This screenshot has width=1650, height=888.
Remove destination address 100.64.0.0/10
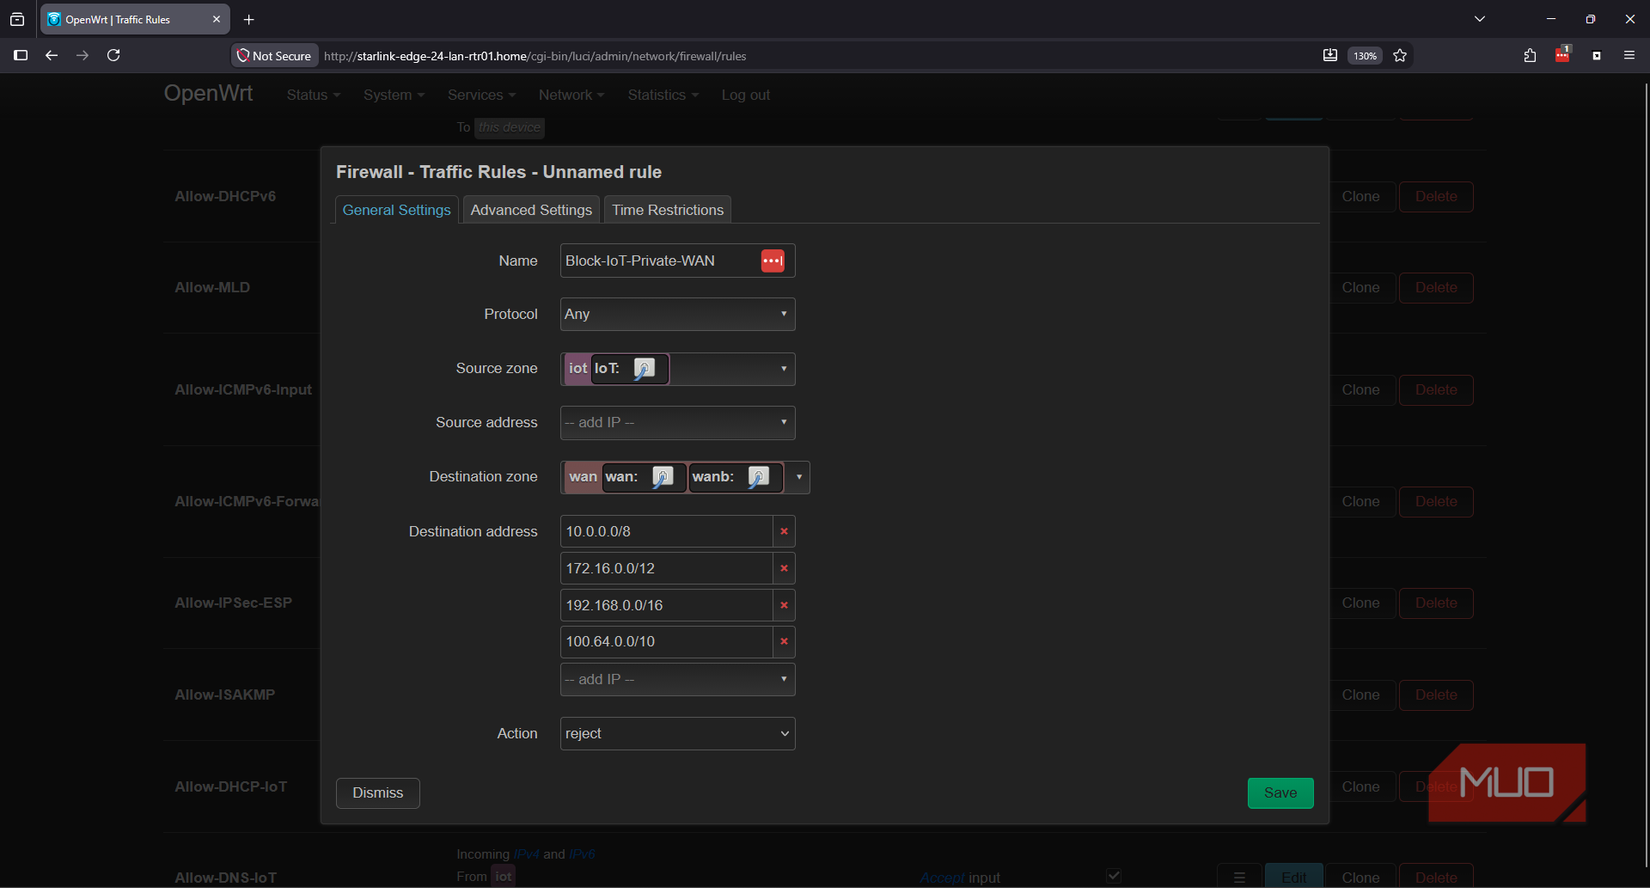pos(784,642)
